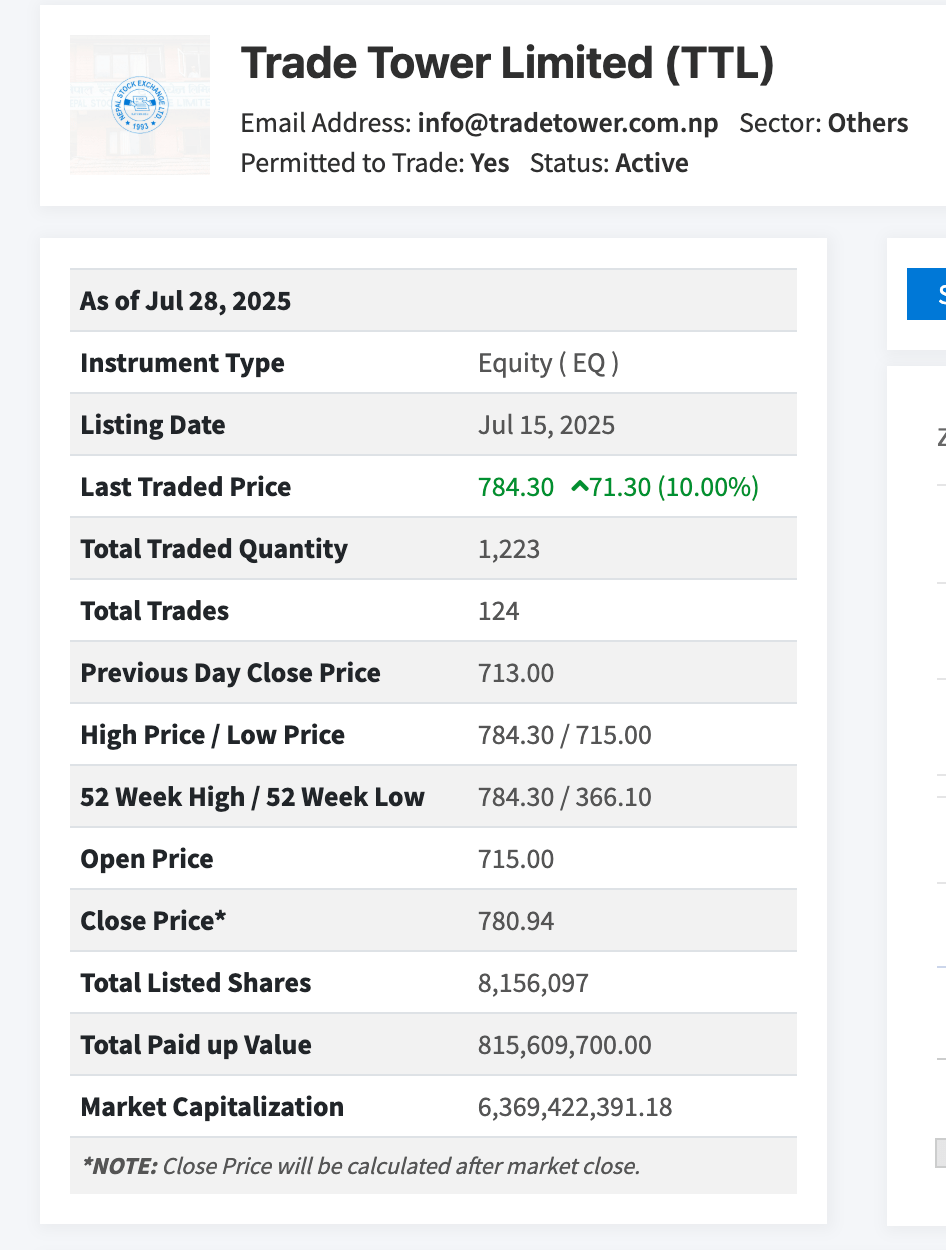Click the gray chart navigator handle at bottom right
The image size is (946, 1250).
coord(940,1153)
